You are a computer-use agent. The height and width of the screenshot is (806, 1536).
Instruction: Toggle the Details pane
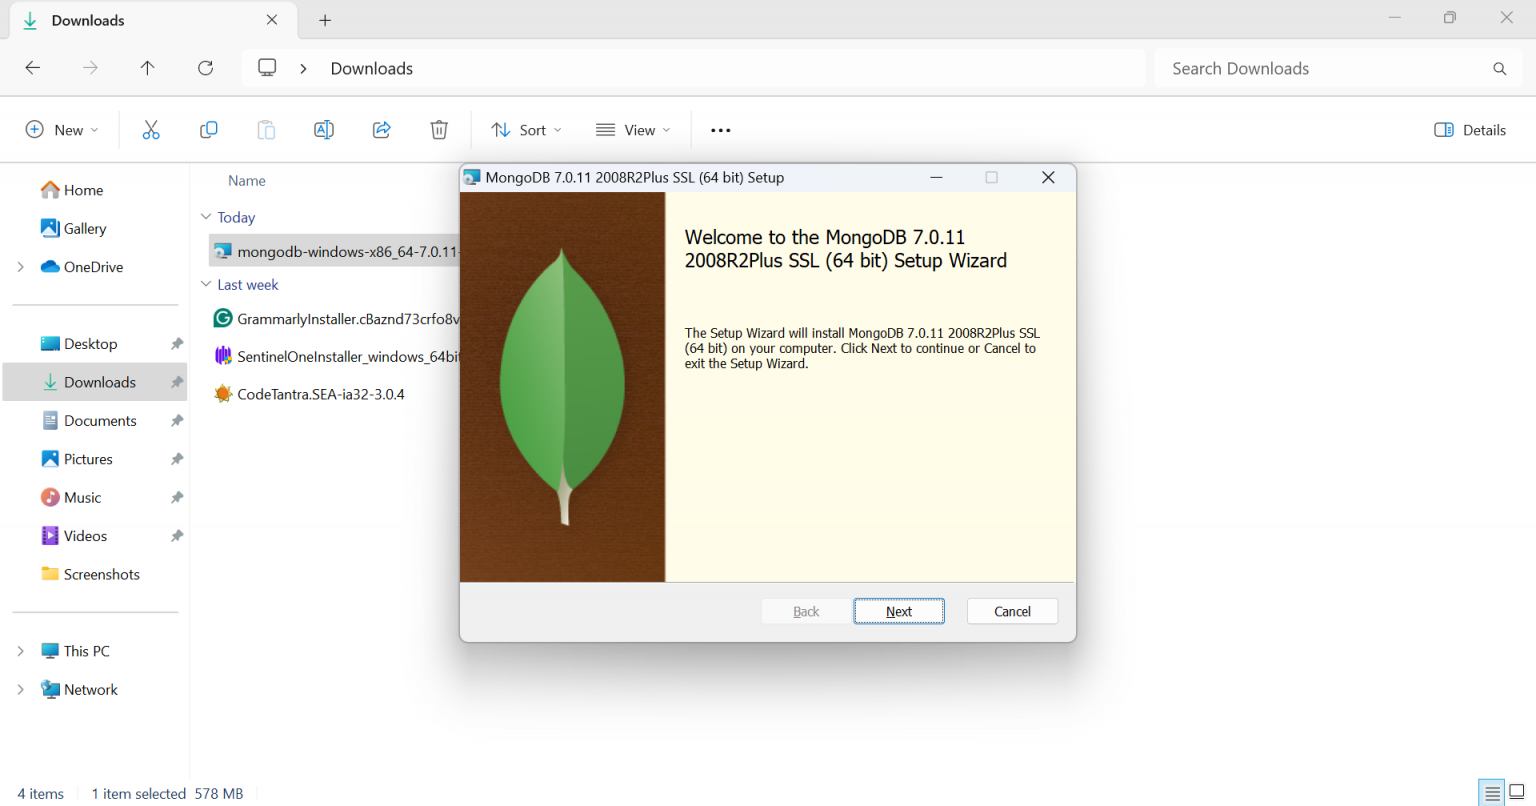pyautogui.click(x=1468, y=129)
